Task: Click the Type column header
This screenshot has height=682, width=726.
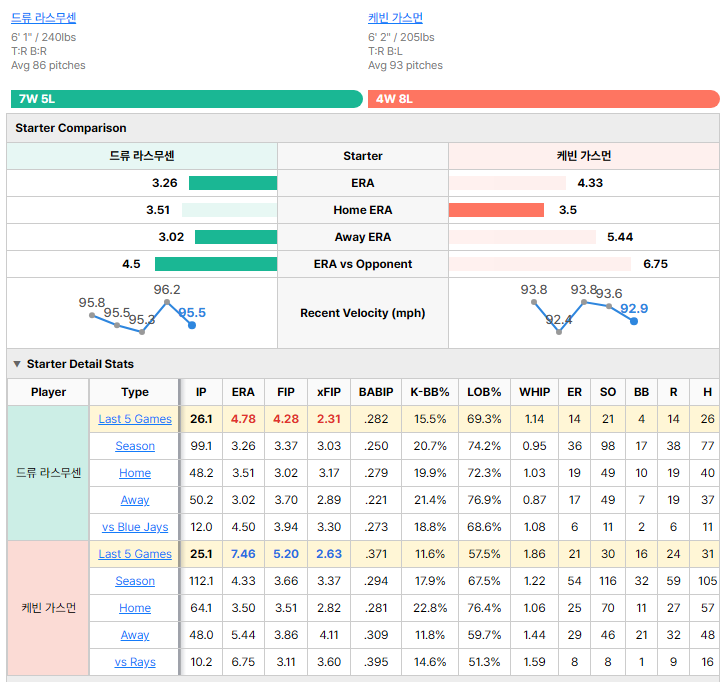Action: (135, 392)
